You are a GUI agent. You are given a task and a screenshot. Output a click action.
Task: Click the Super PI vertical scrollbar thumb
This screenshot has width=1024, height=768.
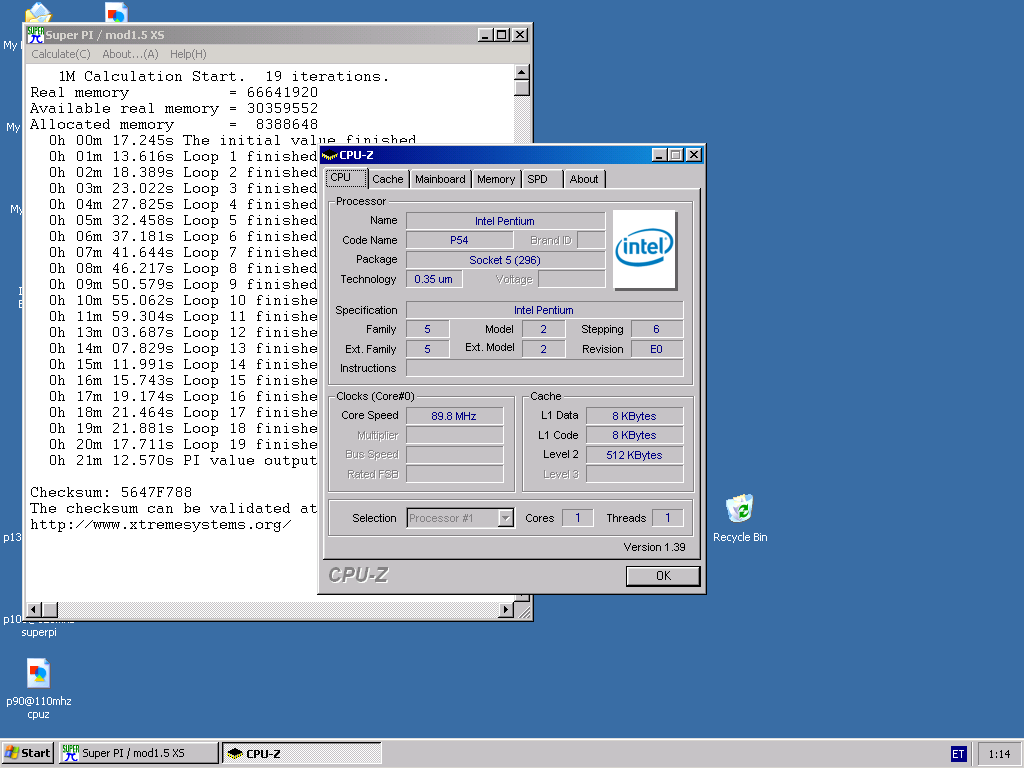tap(521, 88)
